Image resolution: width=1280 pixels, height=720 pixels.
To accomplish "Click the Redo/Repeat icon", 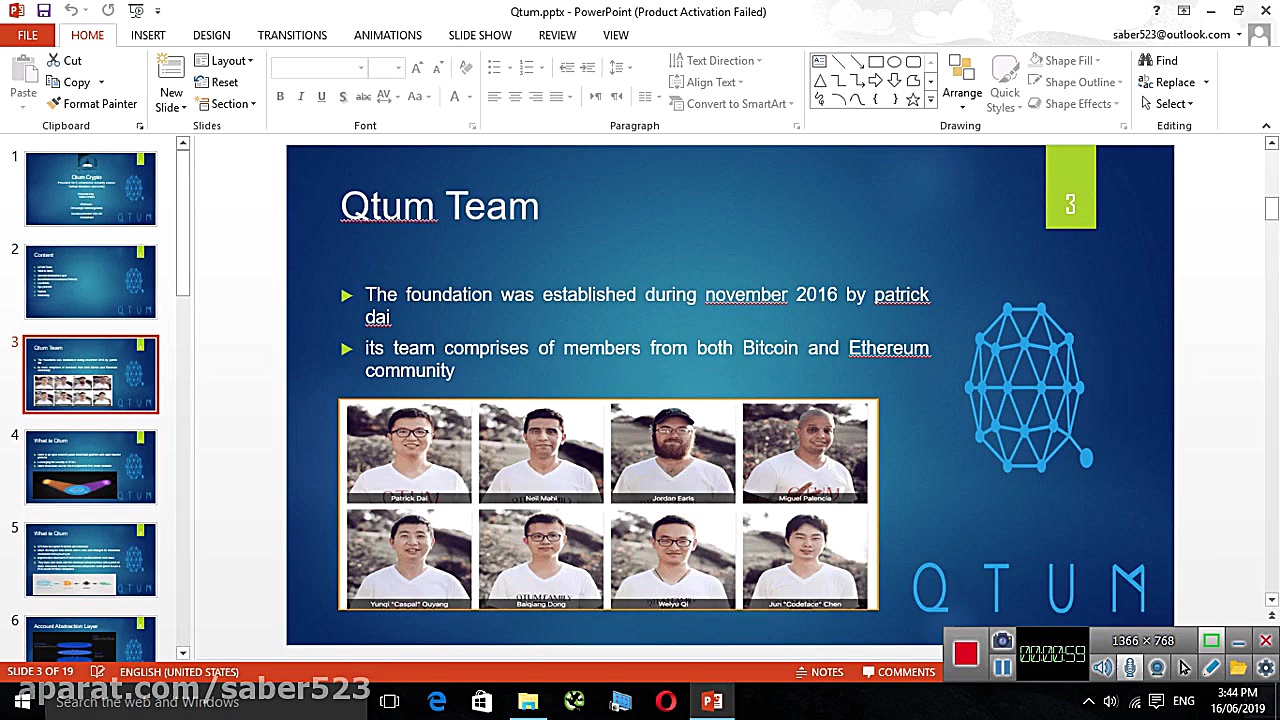I will 107,11.
